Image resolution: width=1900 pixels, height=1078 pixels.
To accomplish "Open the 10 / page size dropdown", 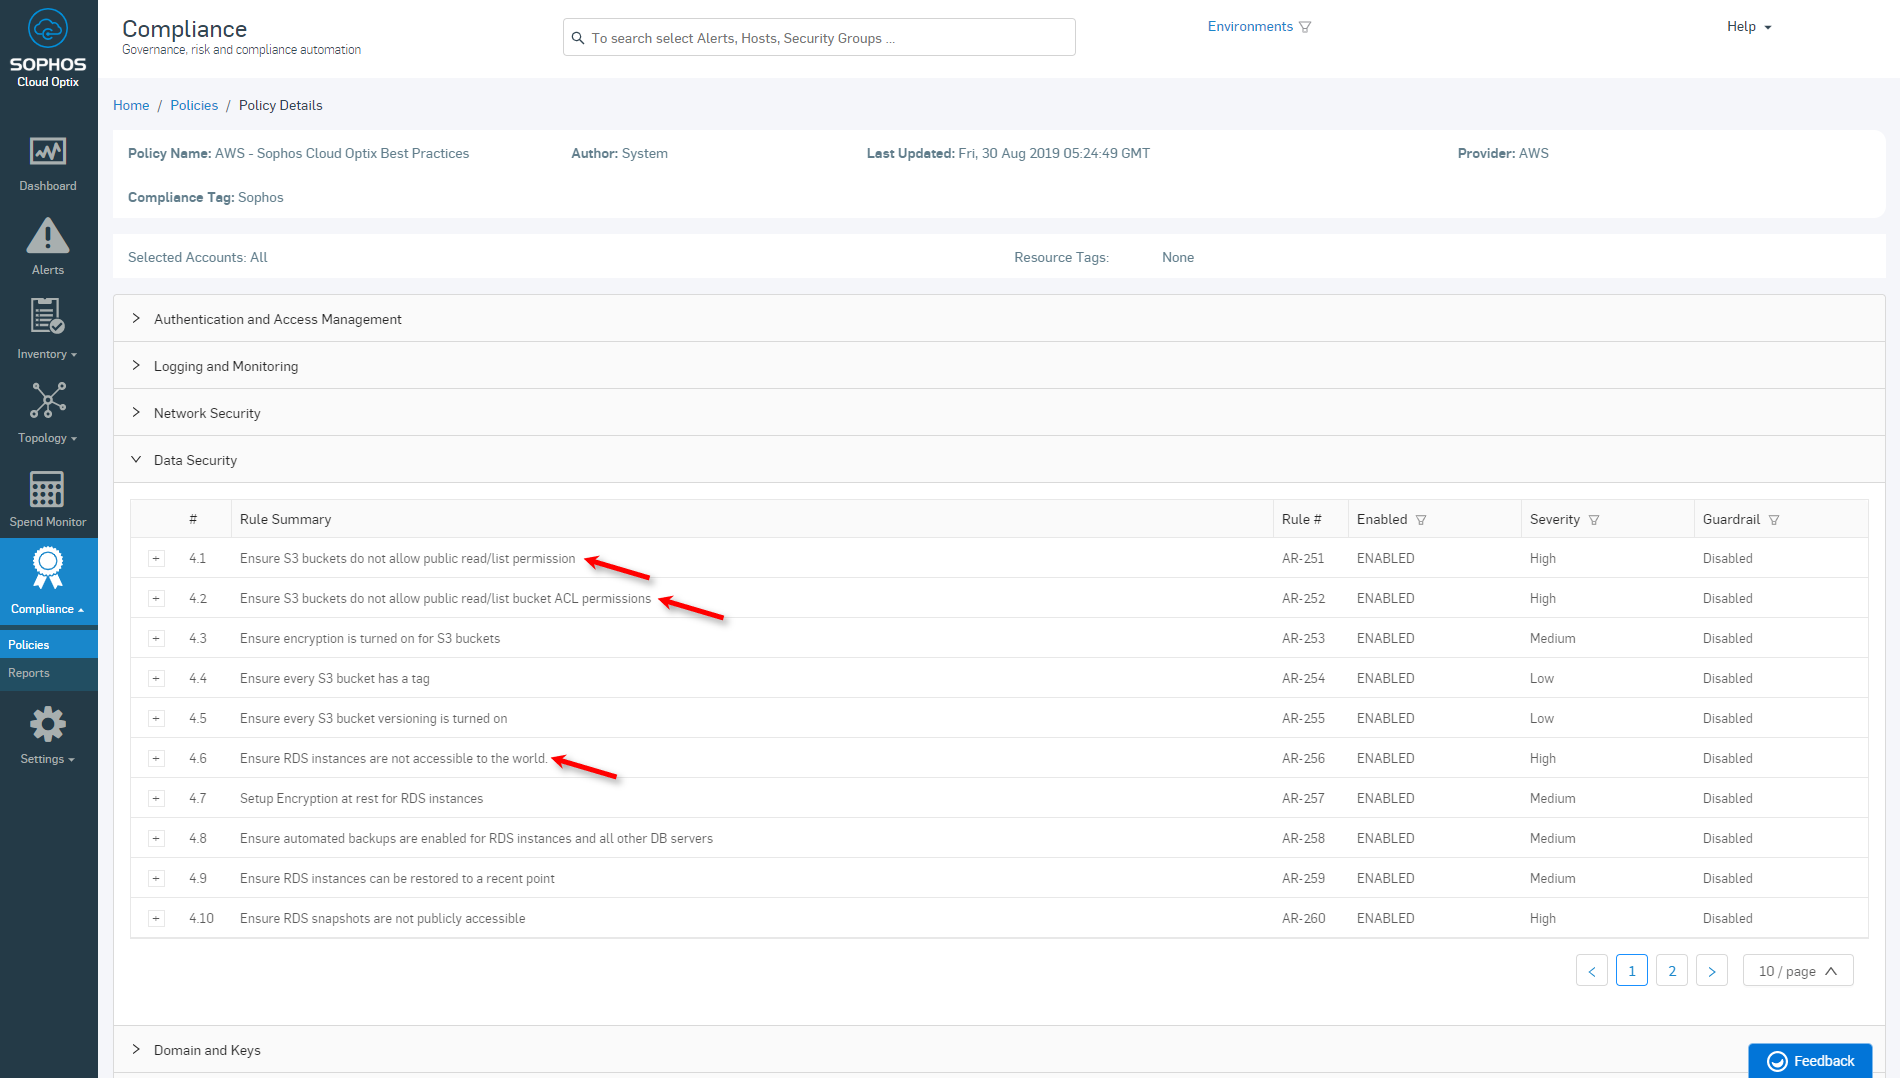I will [x=1798, y=971].
